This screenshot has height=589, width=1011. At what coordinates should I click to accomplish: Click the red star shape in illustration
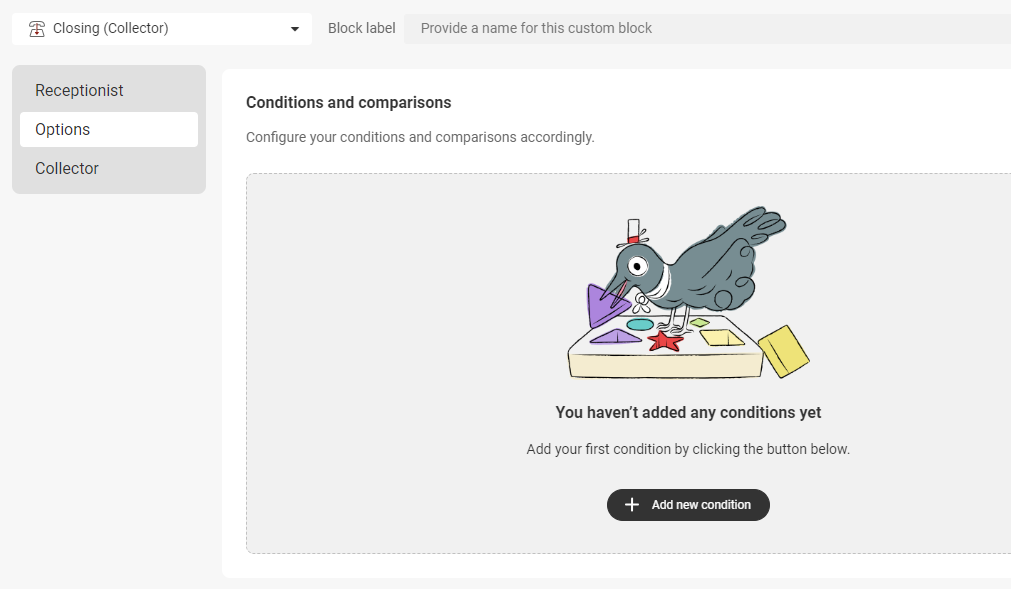tap(665, 341)
